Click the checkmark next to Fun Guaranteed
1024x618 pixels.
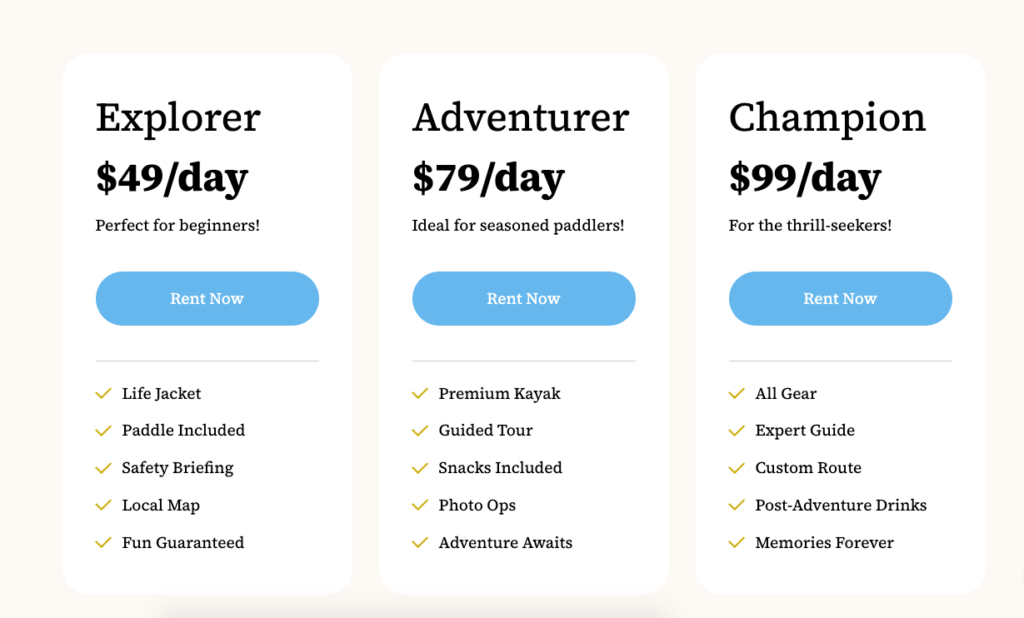pos(103,542)
